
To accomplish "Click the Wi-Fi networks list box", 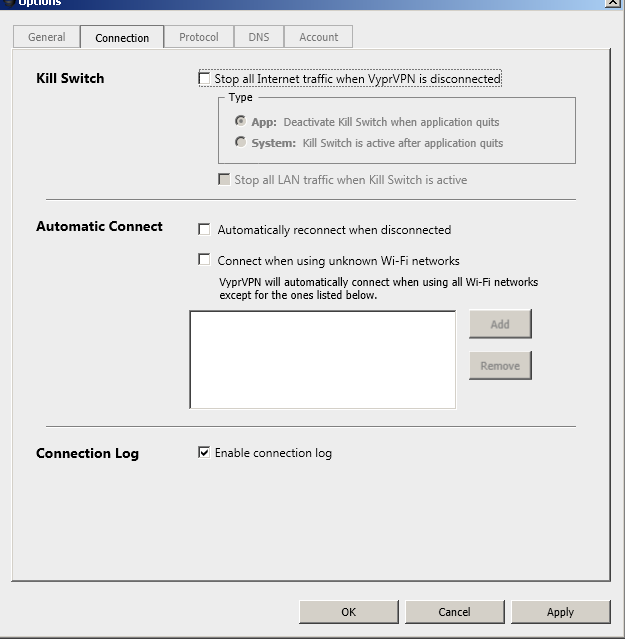I will [x=323, y=359].
